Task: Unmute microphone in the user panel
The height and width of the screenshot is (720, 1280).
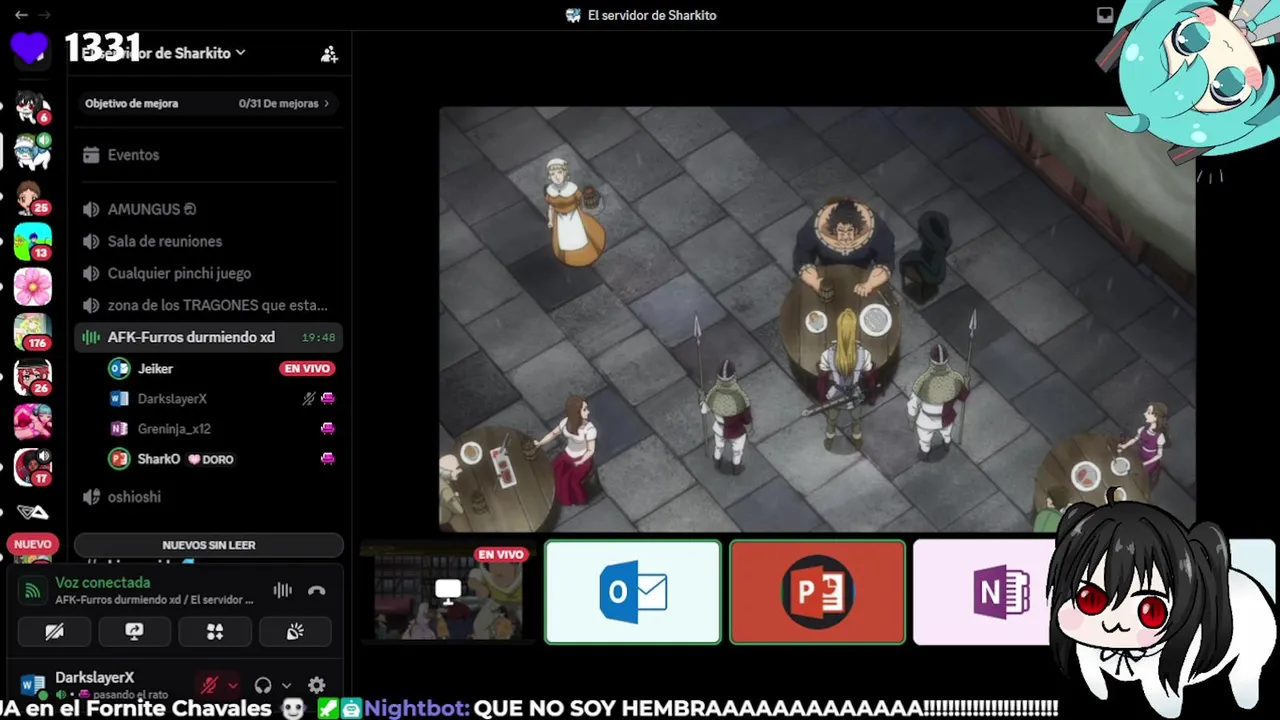Action: 209,685
